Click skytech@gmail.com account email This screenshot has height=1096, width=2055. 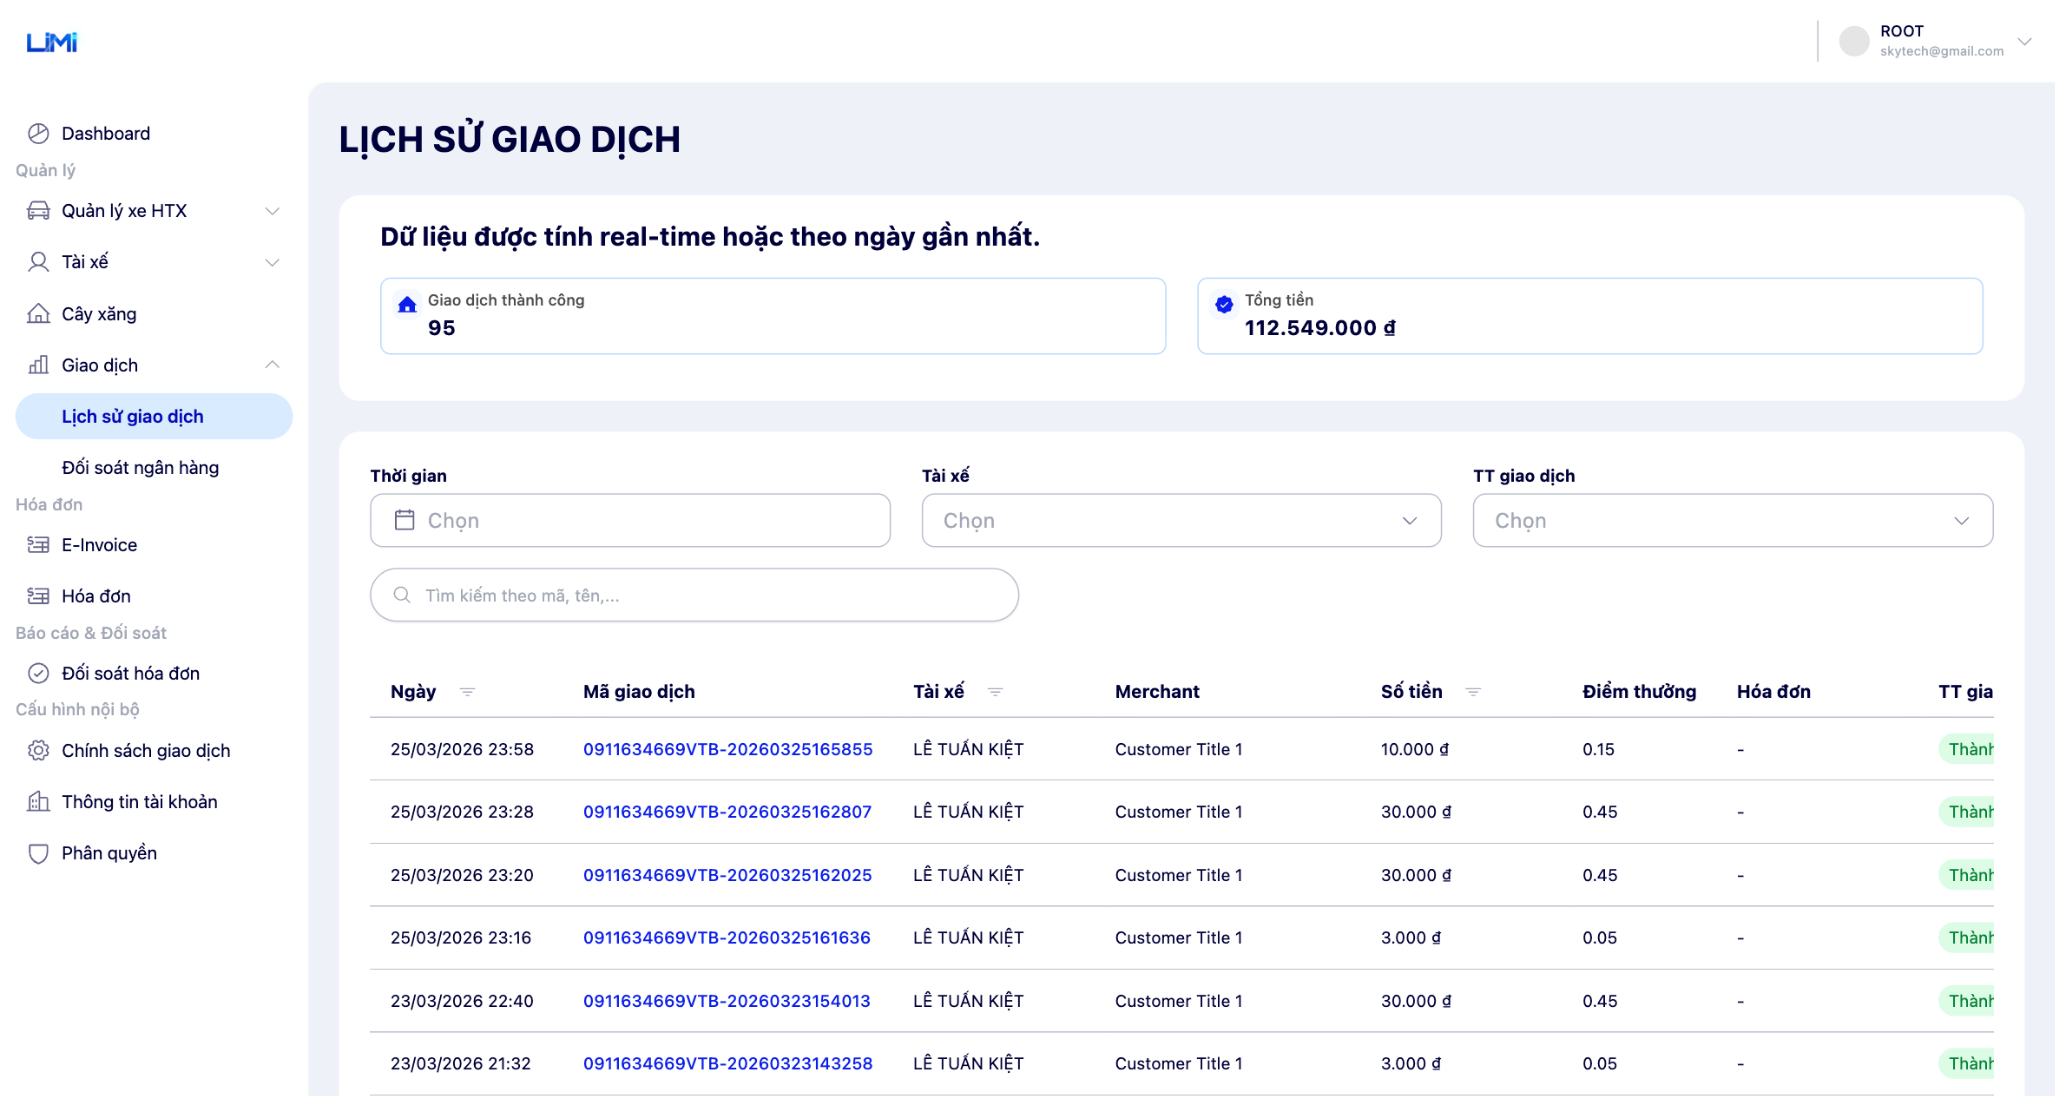click(x=1941, y=51)
